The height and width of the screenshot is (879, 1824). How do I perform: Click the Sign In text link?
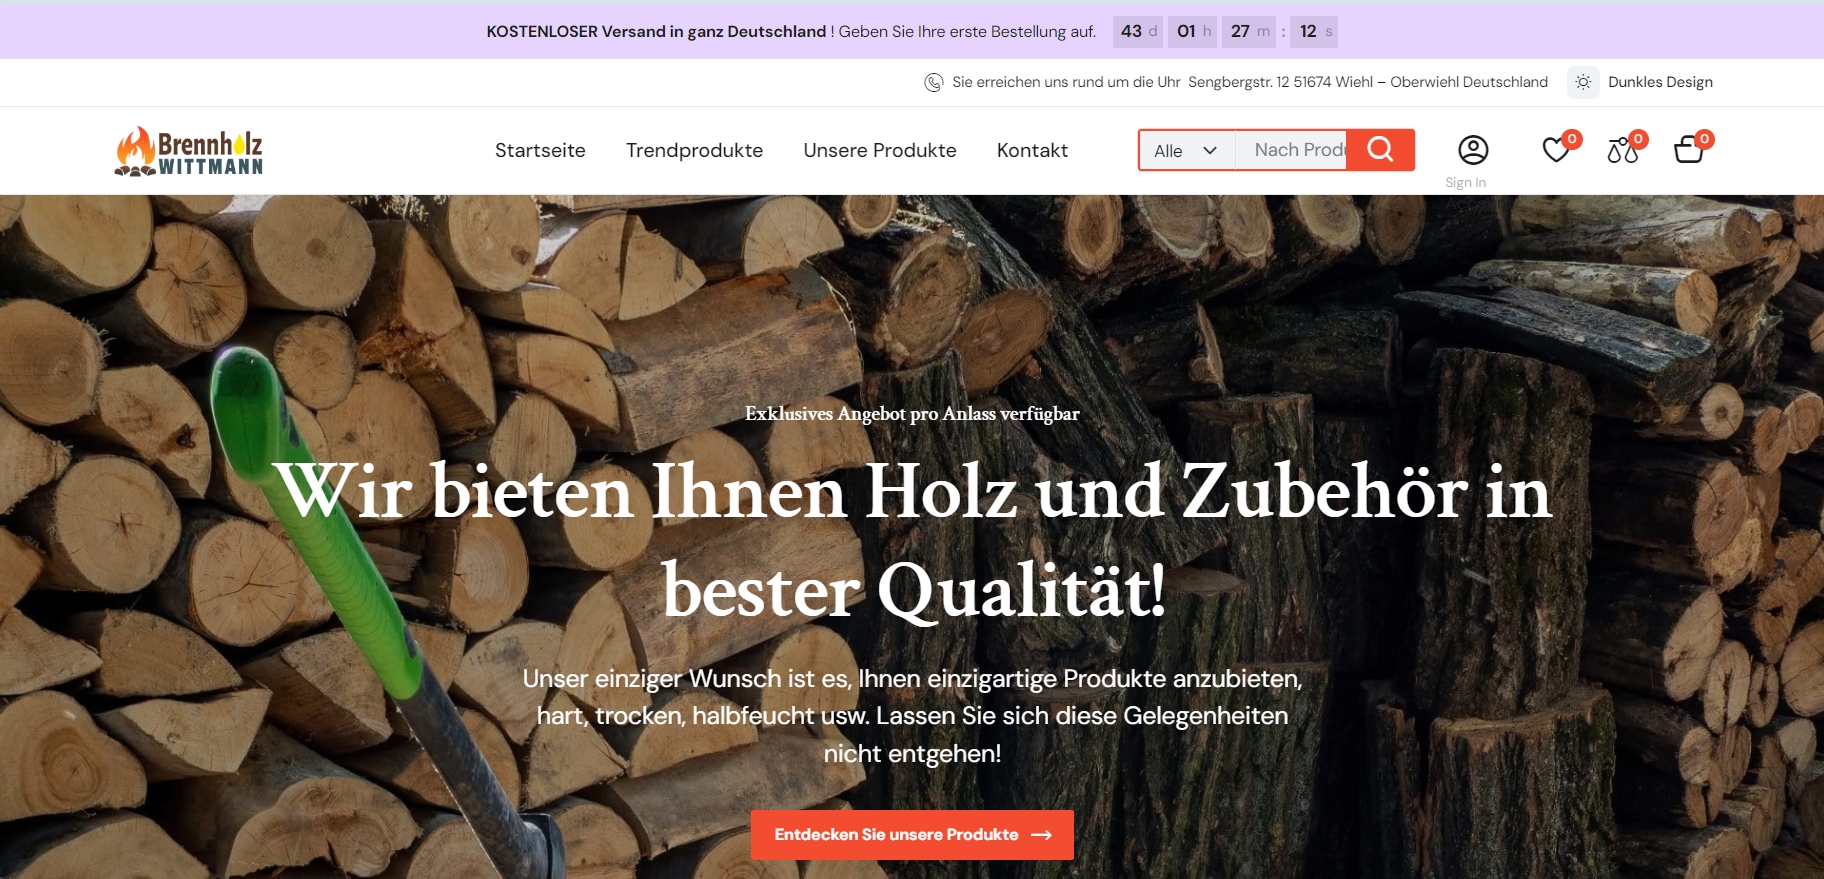tap(1465, 182)
